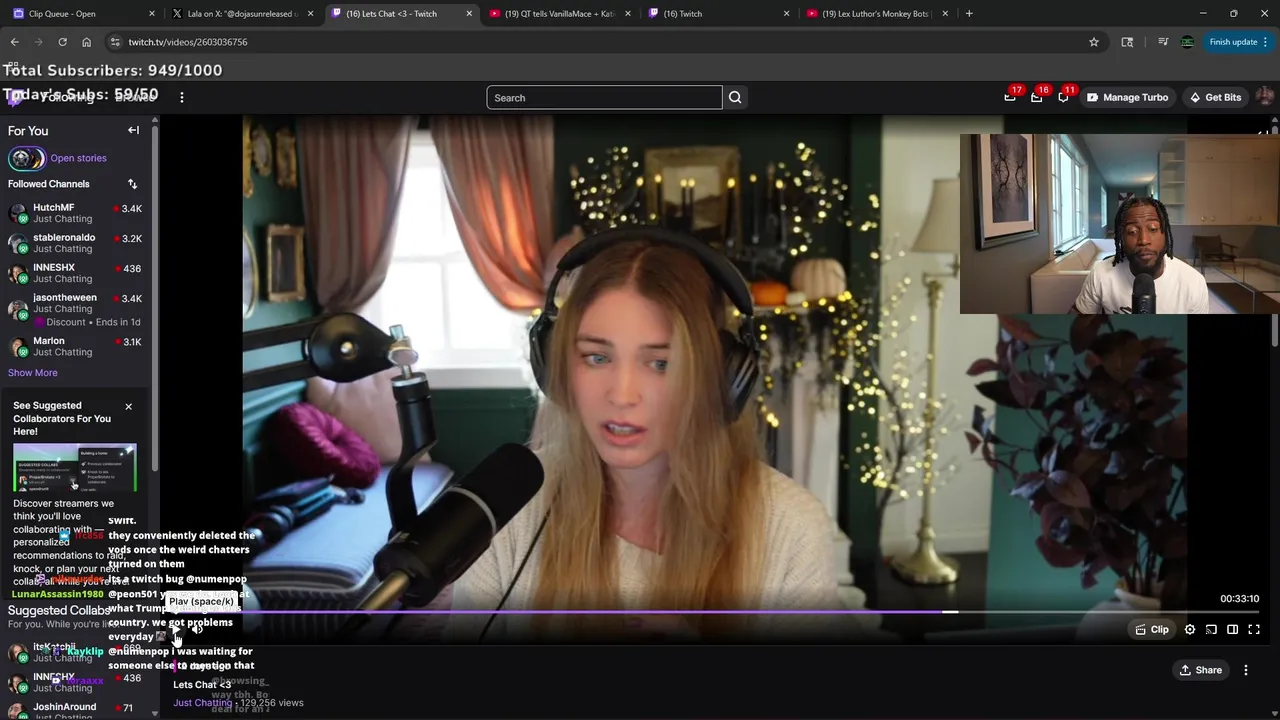Focus the Twitch Search input field

pyautogui.click(x=604, y=97)
